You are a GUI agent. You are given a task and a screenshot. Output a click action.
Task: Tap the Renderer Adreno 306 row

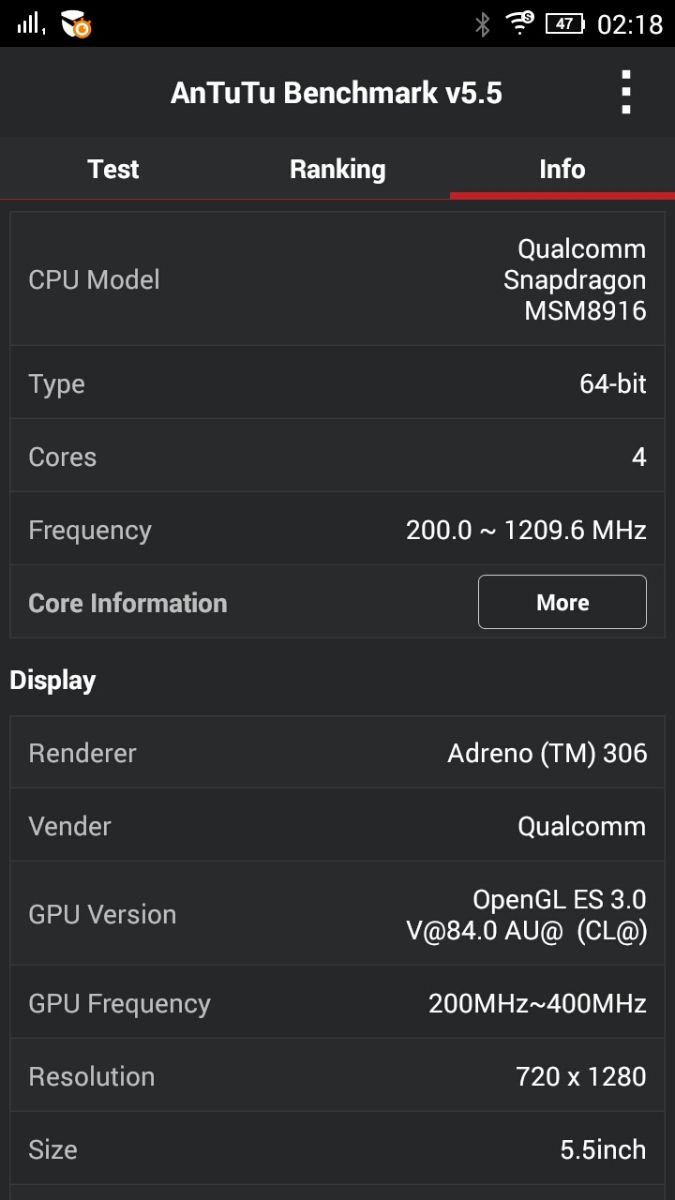[337, 752]
